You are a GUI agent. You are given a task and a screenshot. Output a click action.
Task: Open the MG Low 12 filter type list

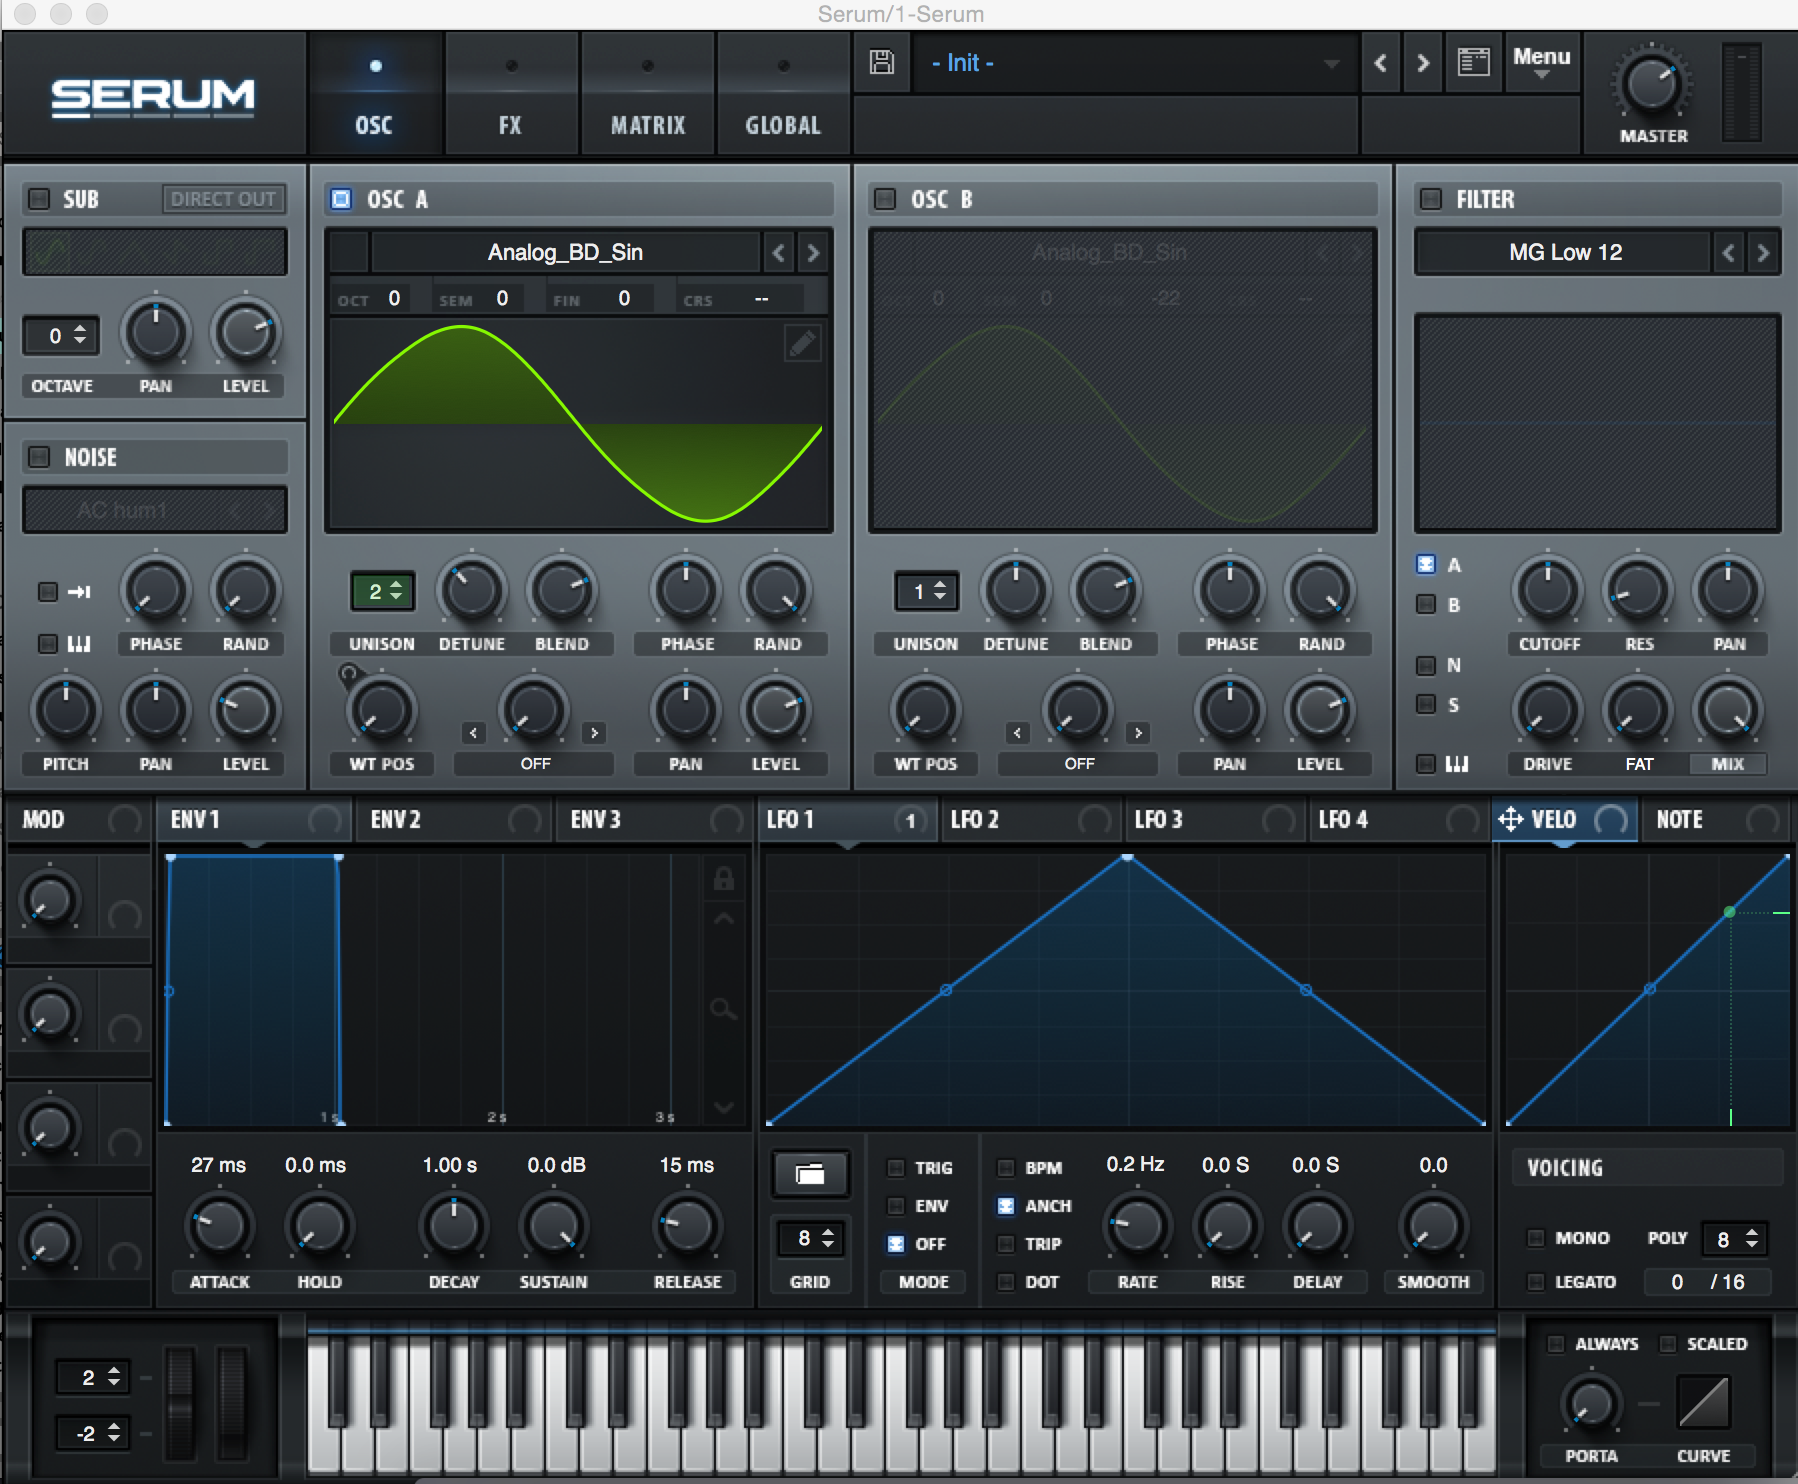pyautogui.click(x=1564, y=253)
